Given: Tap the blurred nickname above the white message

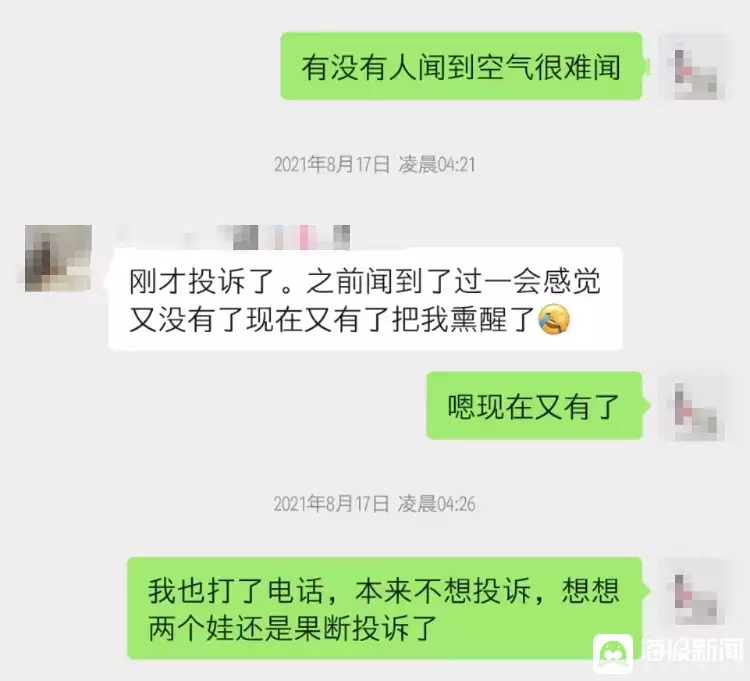Looking at the screenshot, I should coord(234,236).
